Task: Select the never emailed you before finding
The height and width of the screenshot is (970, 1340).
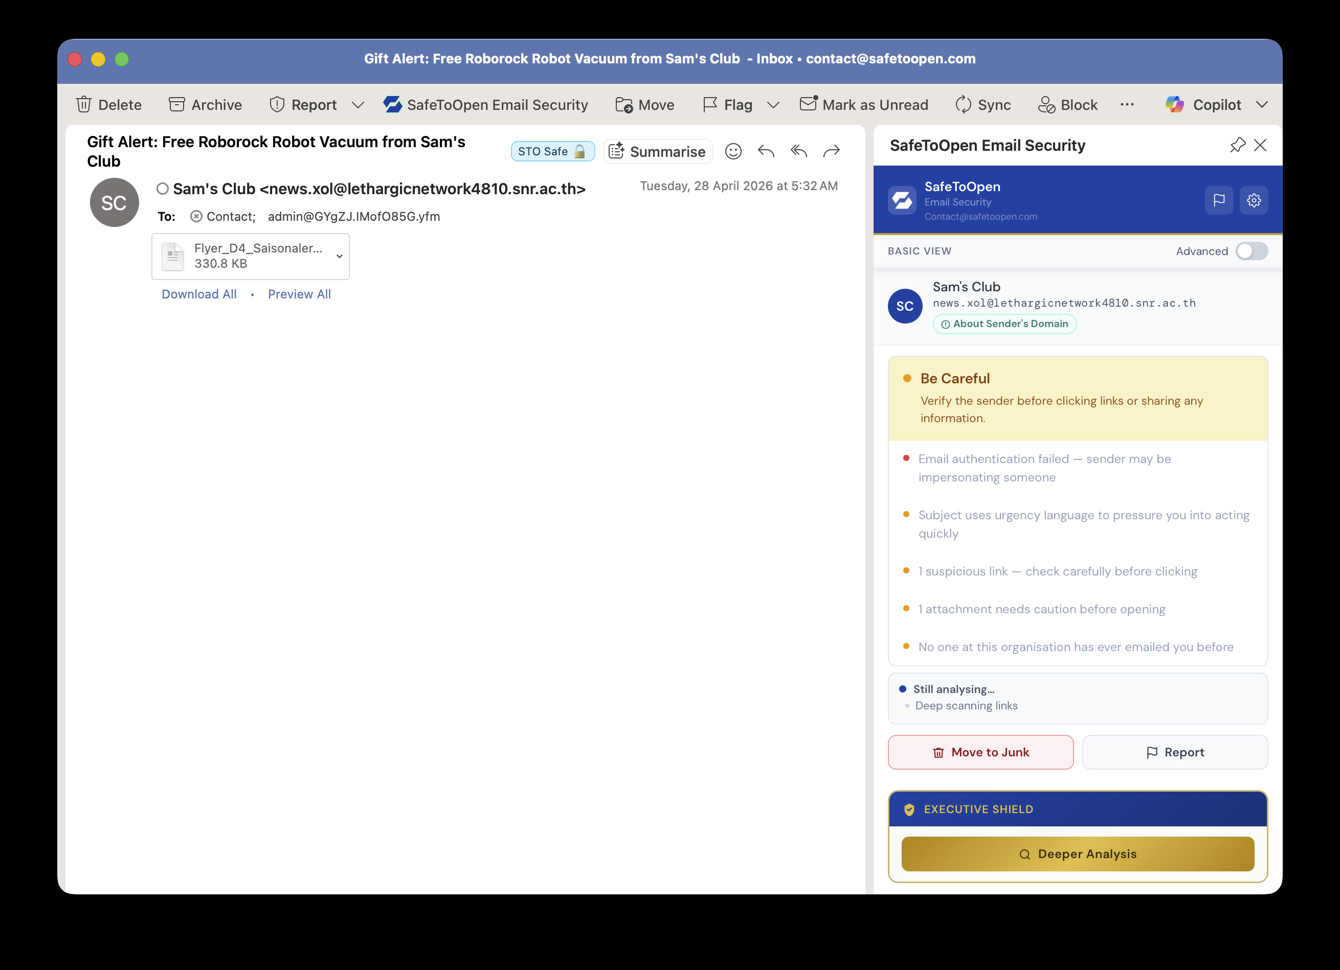Action: [1078, 647]
